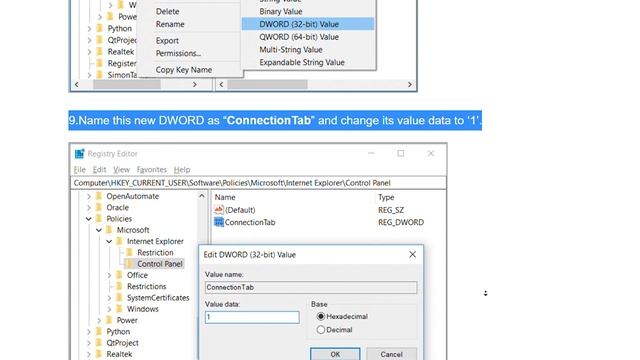Click Cancel in Edit DWORD dialog
This screenshot has width=640, height=360.
(391, 354)
